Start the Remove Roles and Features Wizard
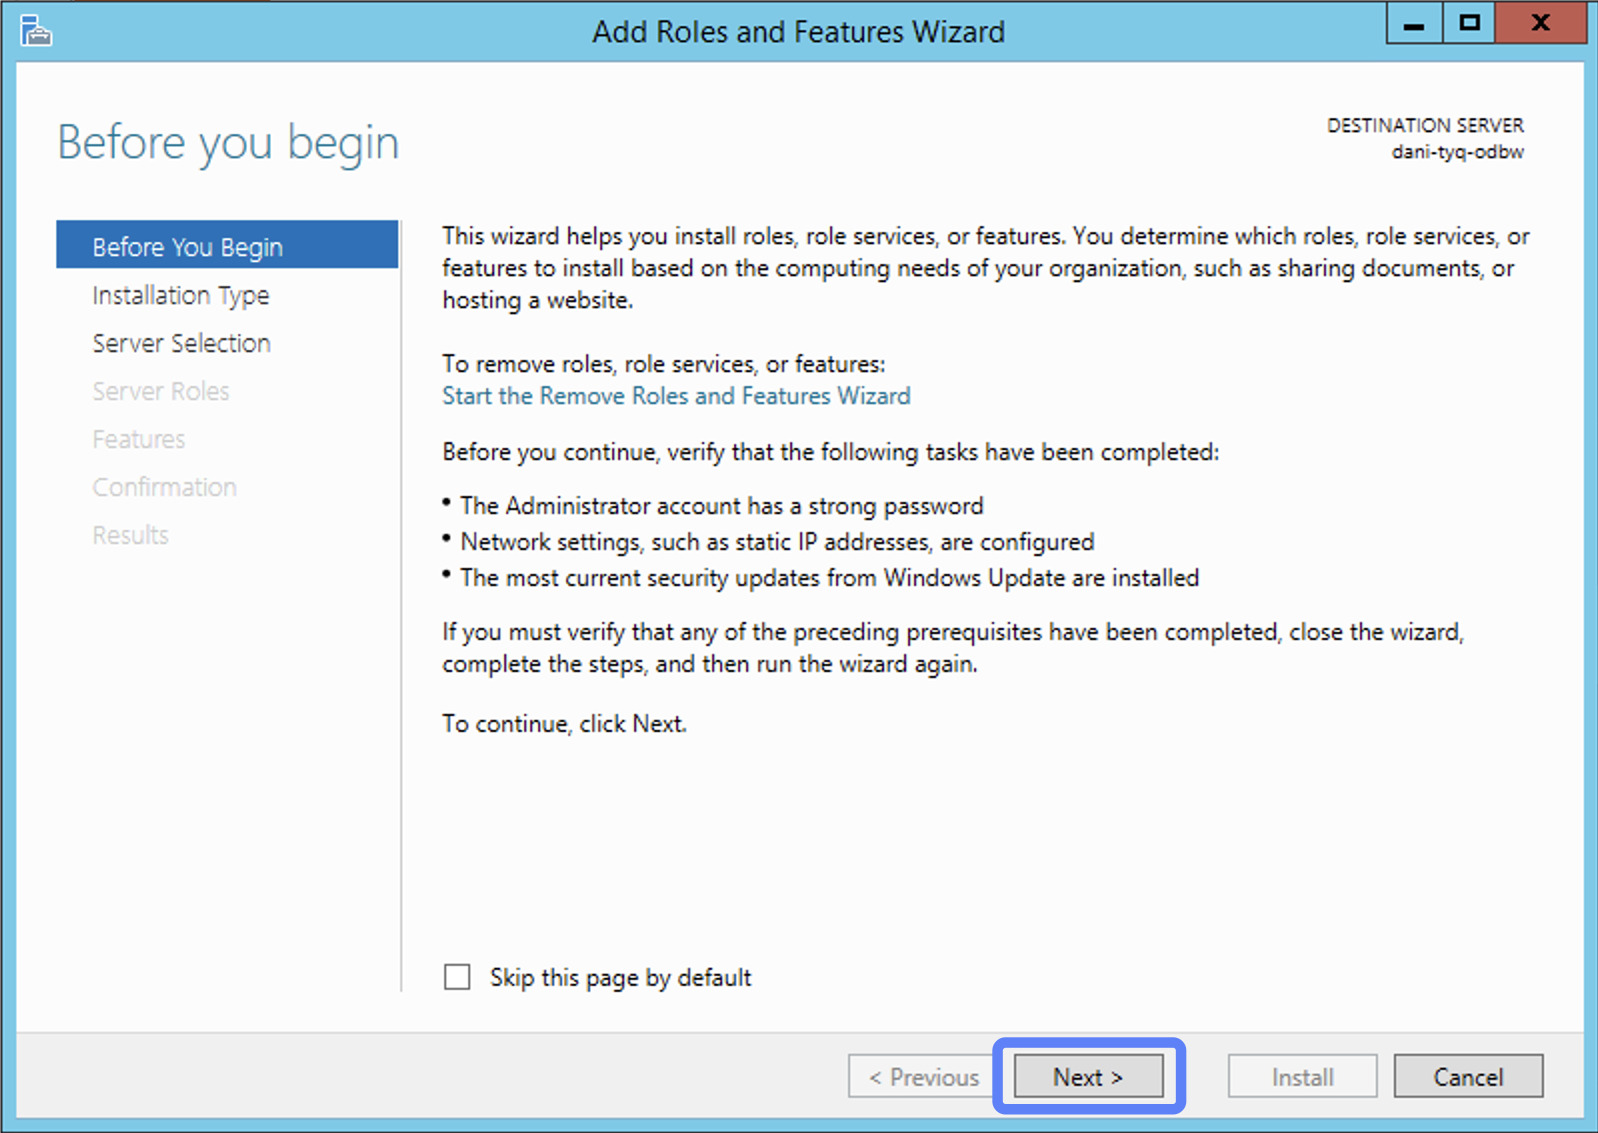1598x1133 pixels. pos(676,396)
